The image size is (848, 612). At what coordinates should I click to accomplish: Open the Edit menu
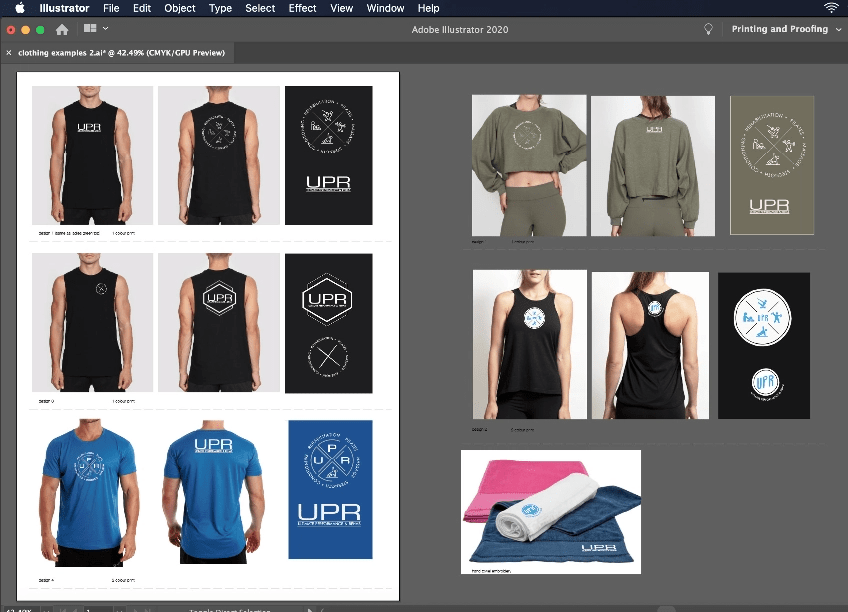142,8
